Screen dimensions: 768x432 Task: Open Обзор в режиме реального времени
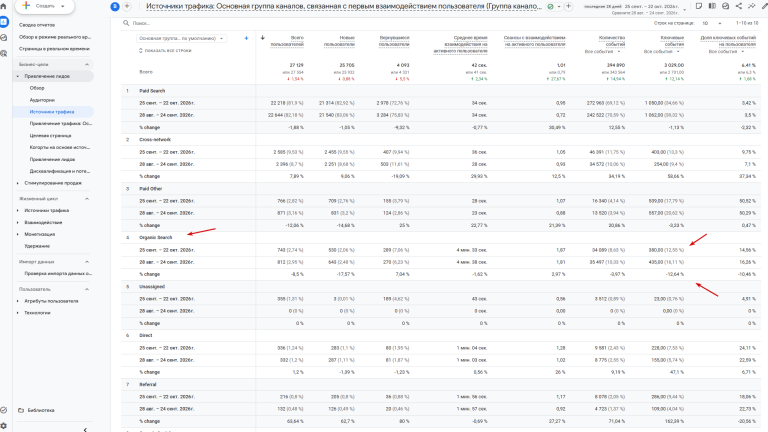point(55,37)
